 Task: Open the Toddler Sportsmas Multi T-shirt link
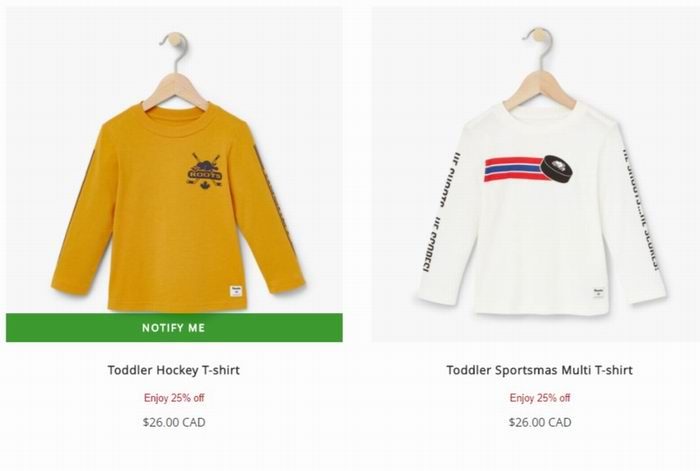point(539,370)
